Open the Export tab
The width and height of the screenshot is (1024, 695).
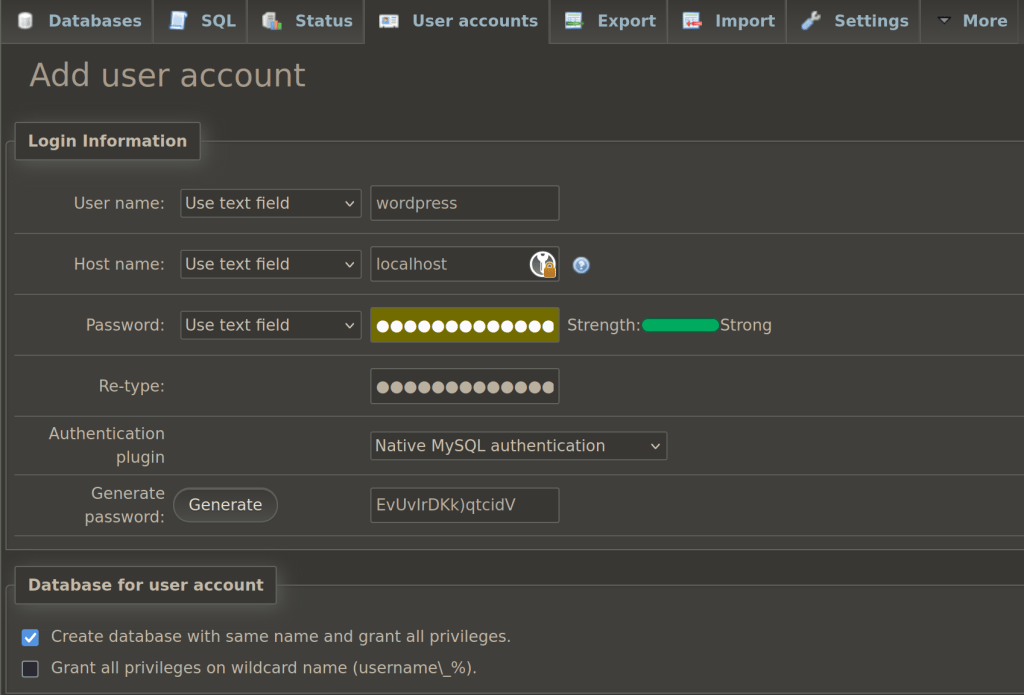click(x=609, y=22)
